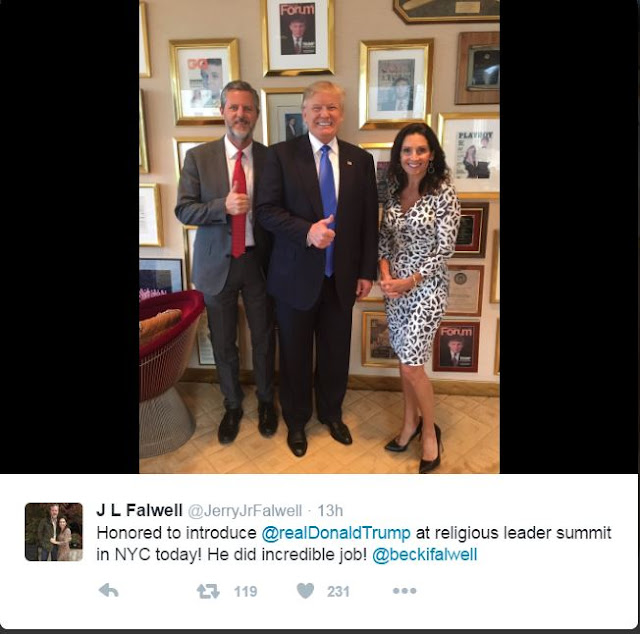This screenshot has width=640, height=634.
Task: Open the @realDonaldTrump mention
Action: click(336, 533)
